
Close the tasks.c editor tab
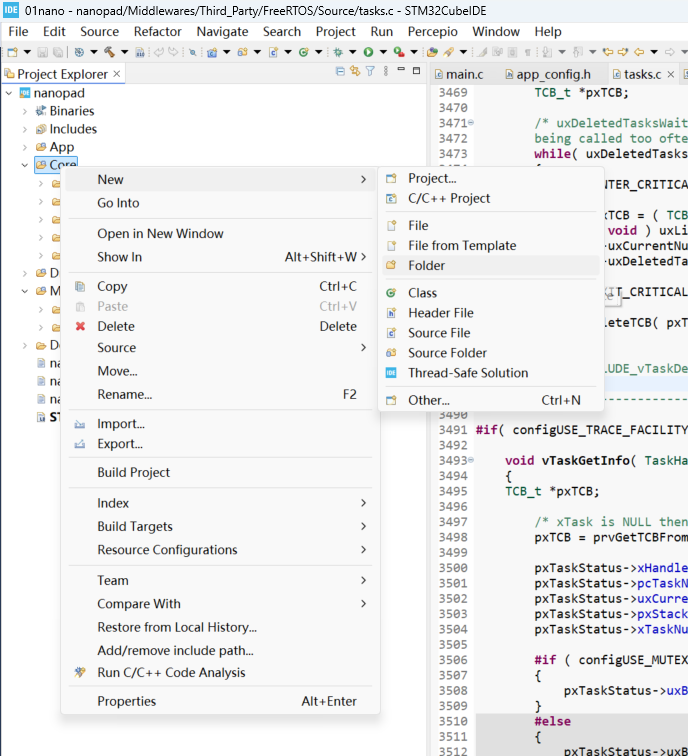tap(671, 74)
